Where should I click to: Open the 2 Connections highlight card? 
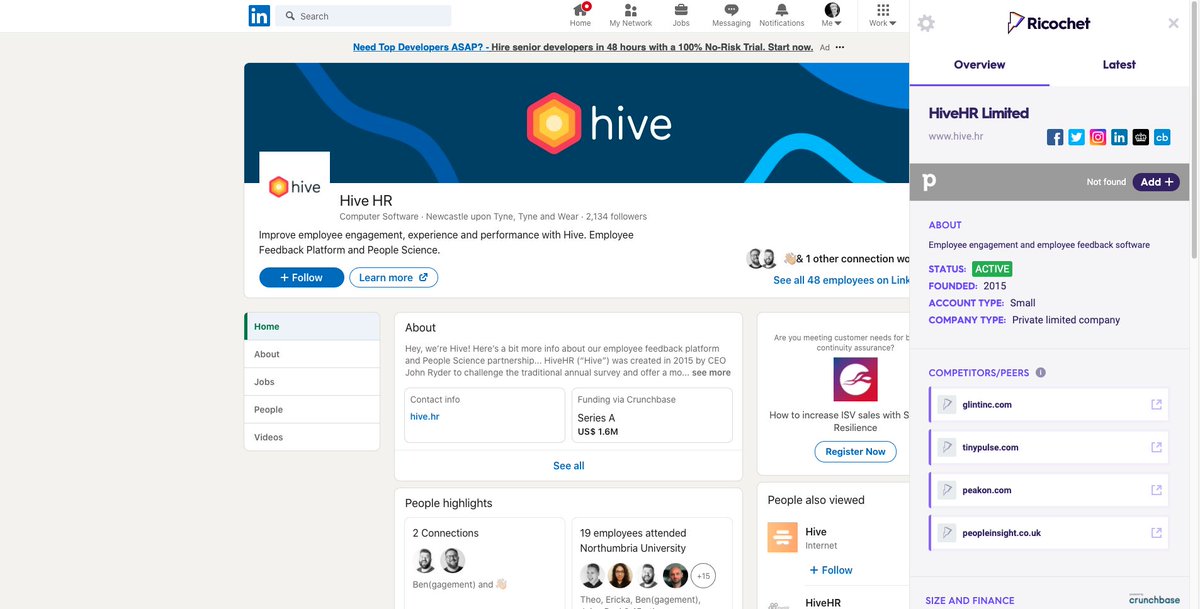484,563
